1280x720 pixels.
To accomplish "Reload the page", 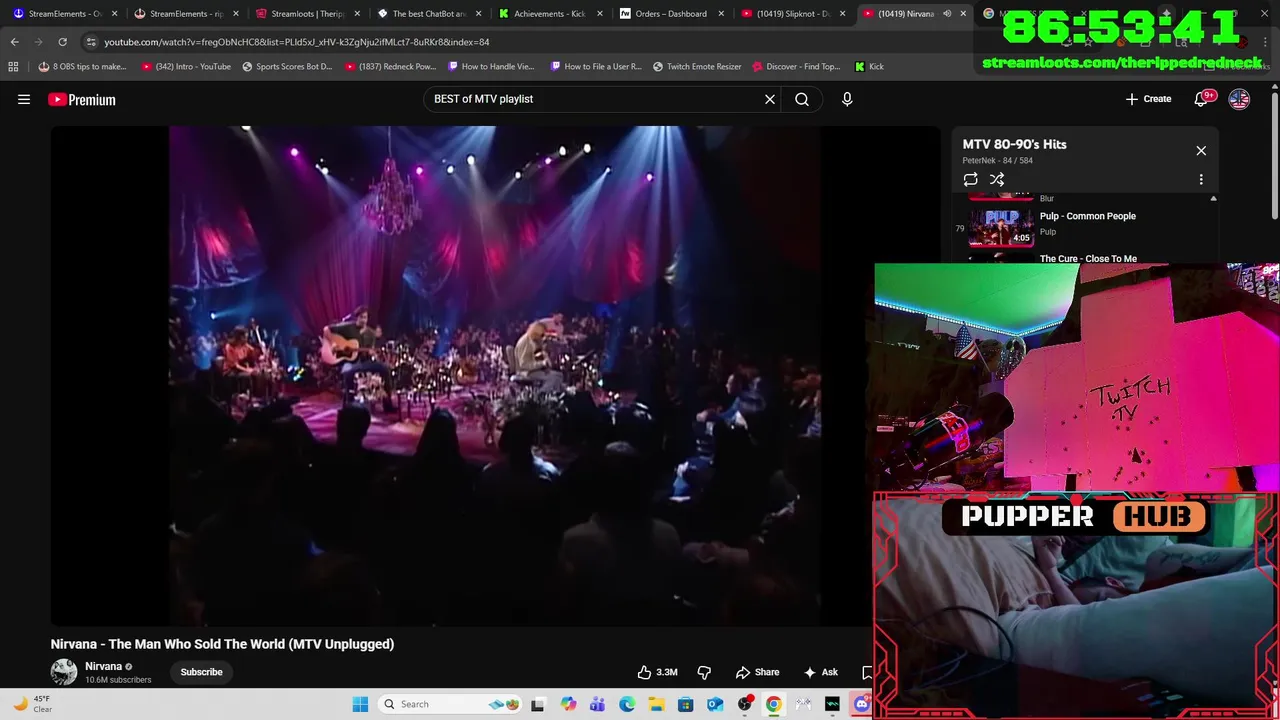I will coord(62,42).
